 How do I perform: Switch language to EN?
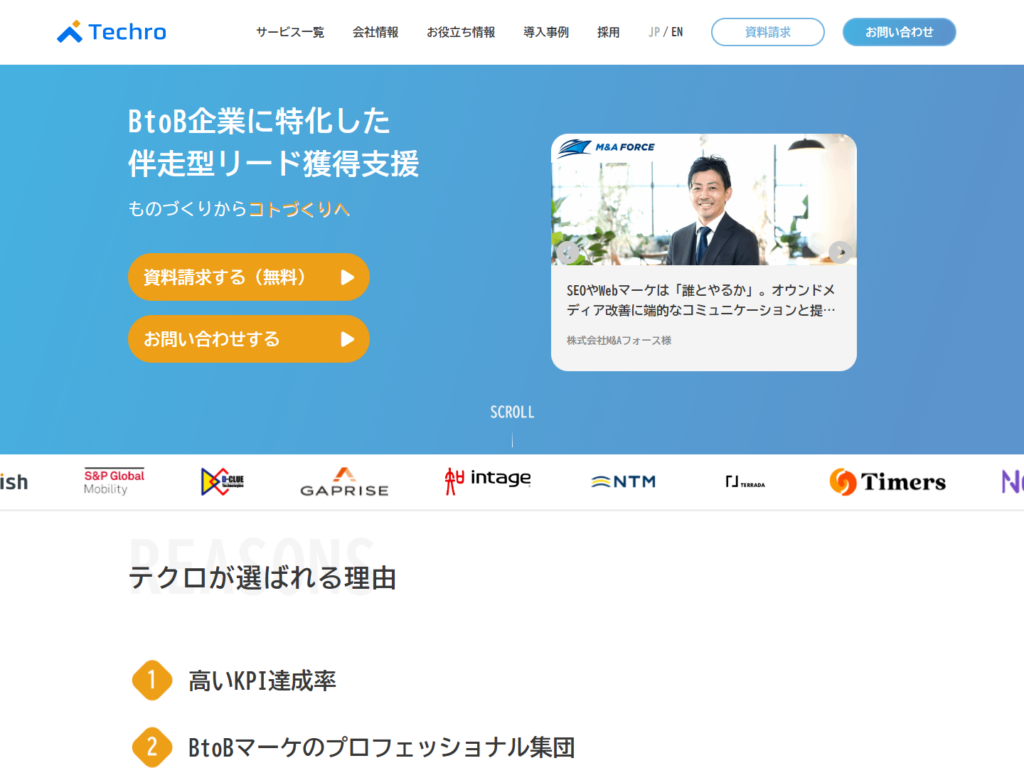tap(677, 32)
